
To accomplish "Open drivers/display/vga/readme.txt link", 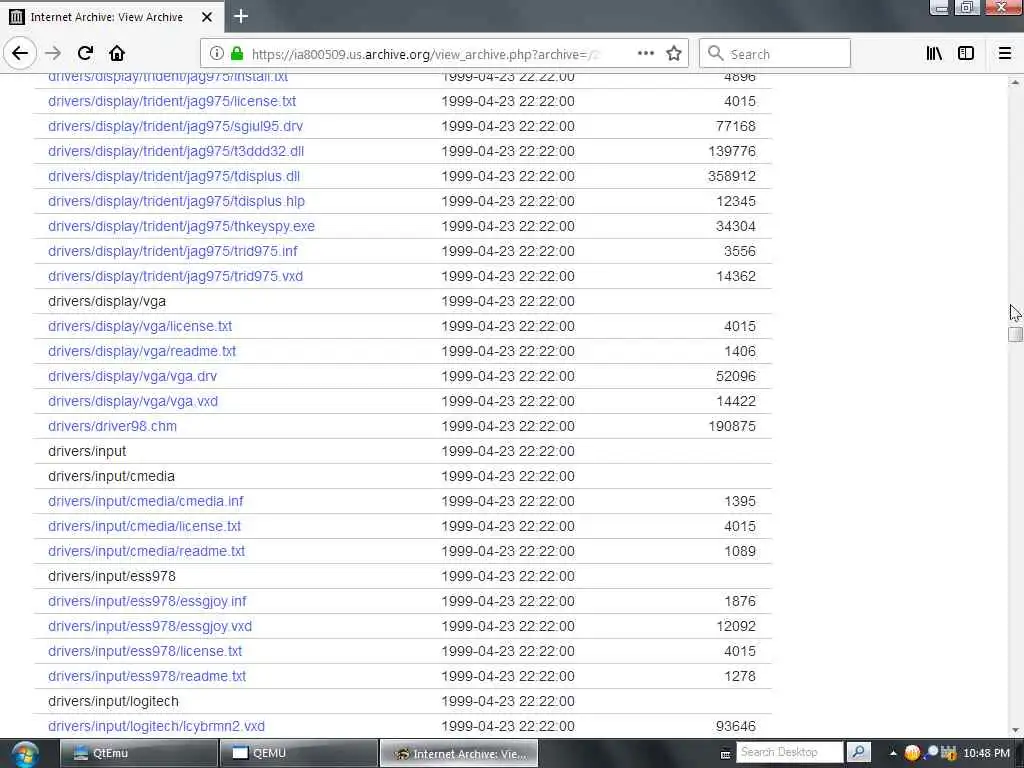I will pos(142,351).
